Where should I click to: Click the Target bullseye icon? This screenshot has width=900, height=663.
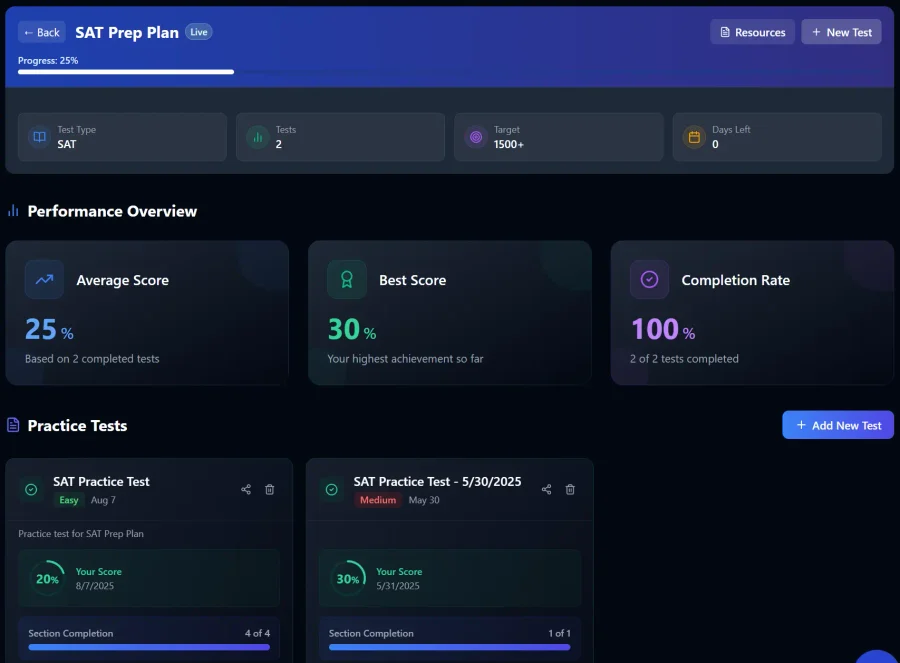tap(476, 137)
